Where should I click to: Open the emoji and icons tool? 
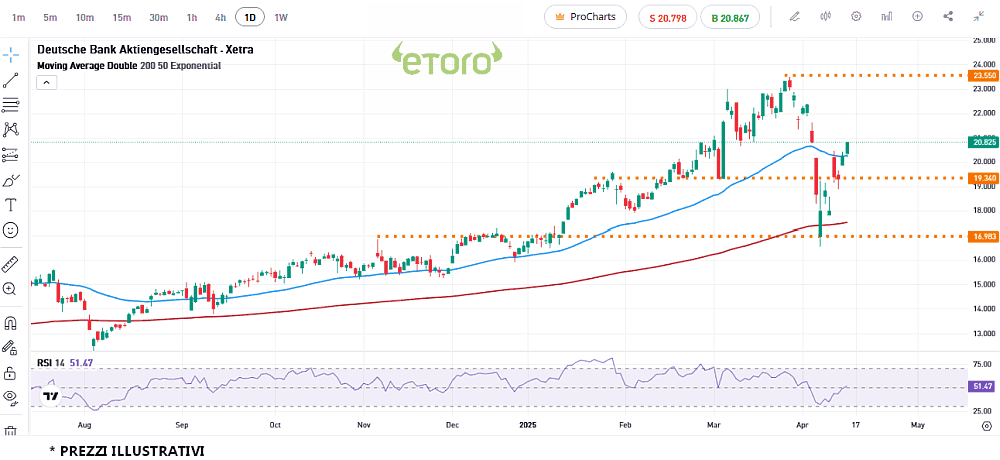pos(10,230)
